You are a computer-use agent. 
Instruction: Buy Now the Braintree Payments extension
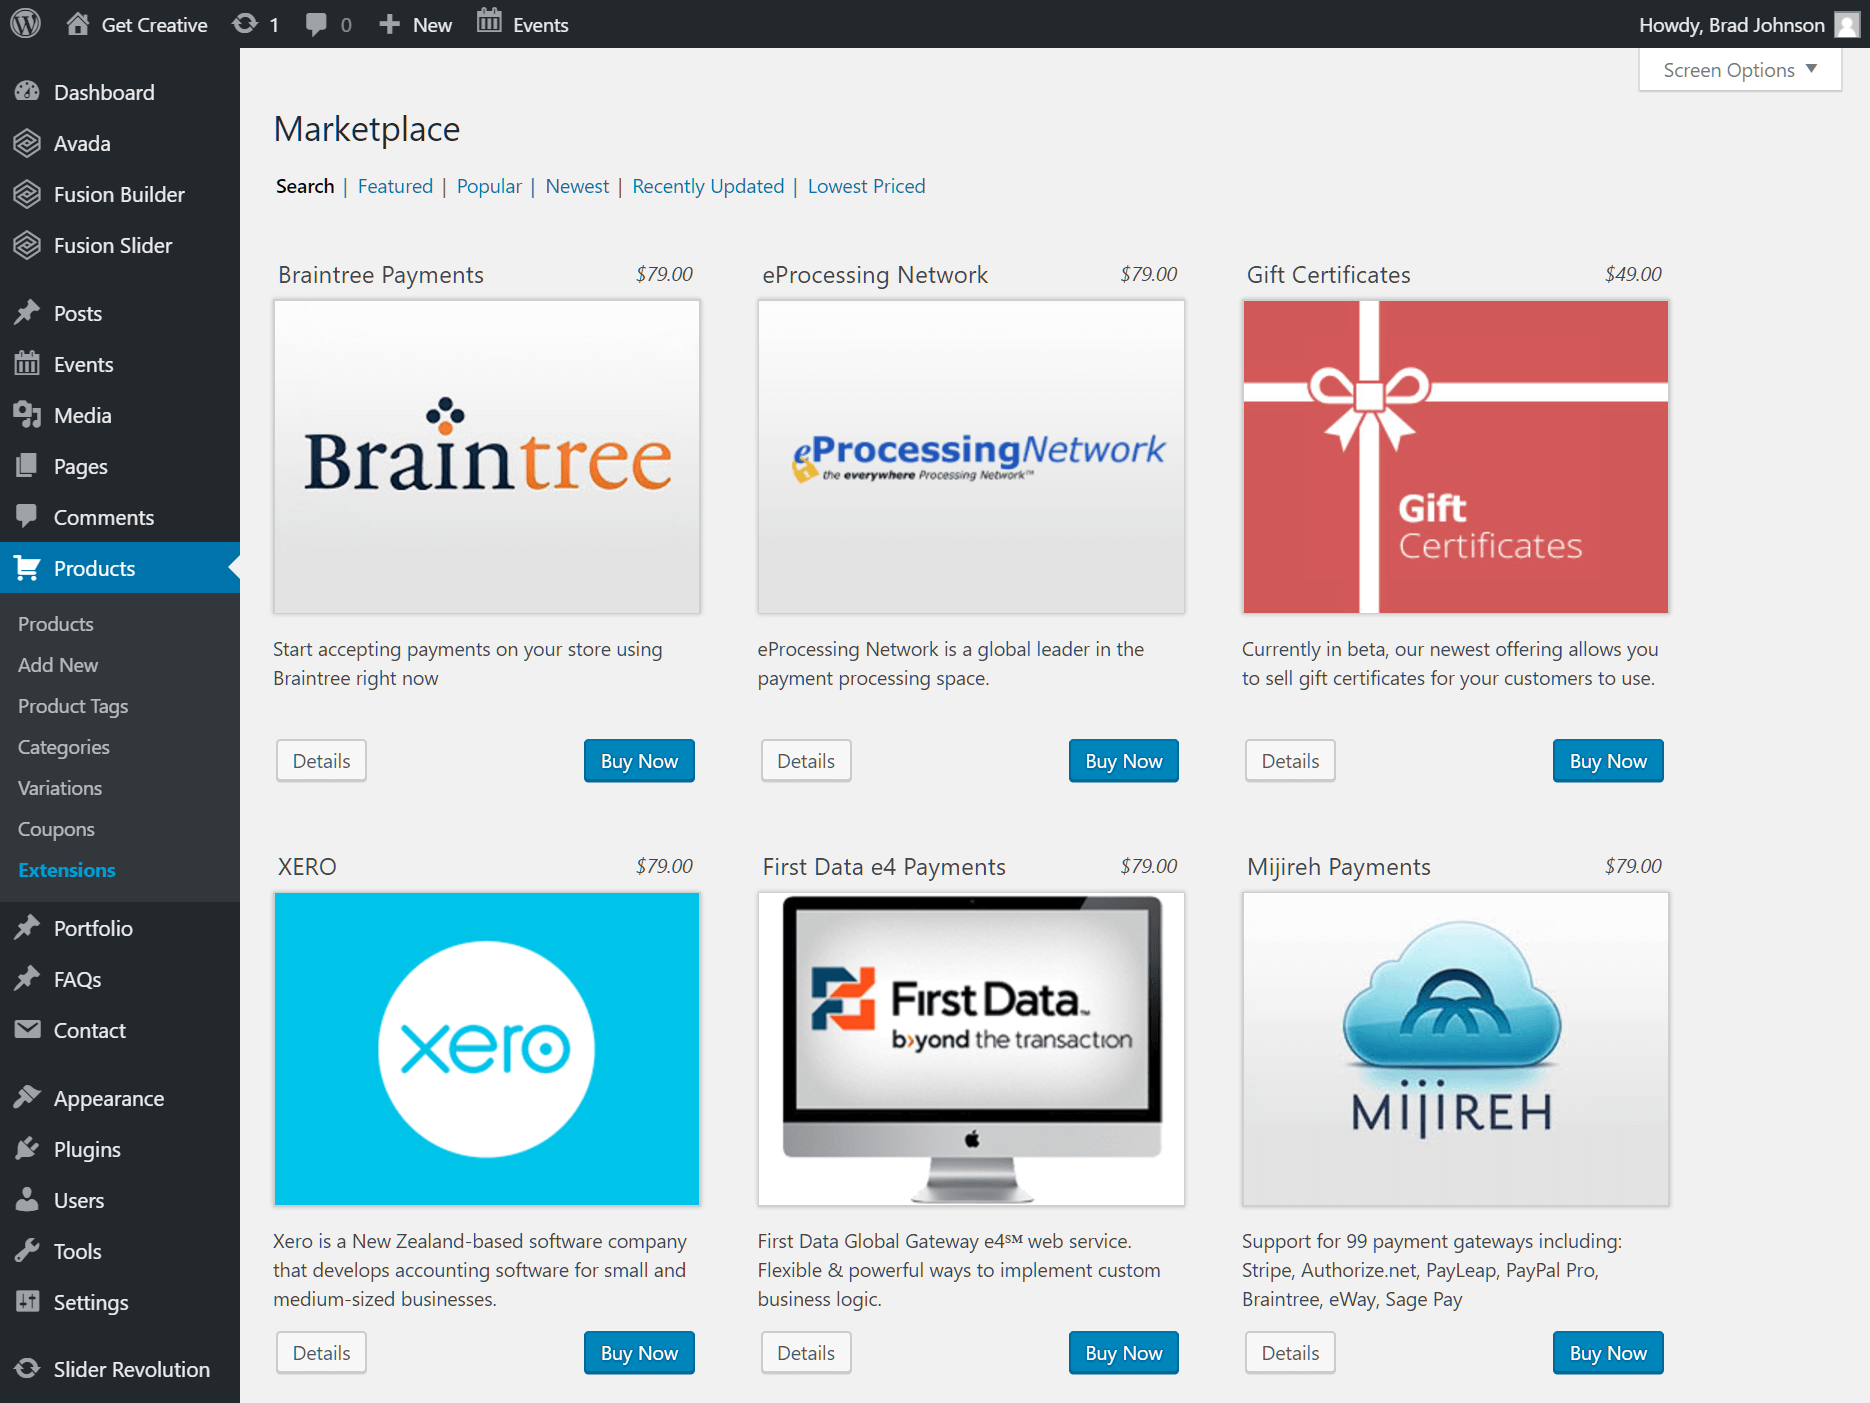639,761
